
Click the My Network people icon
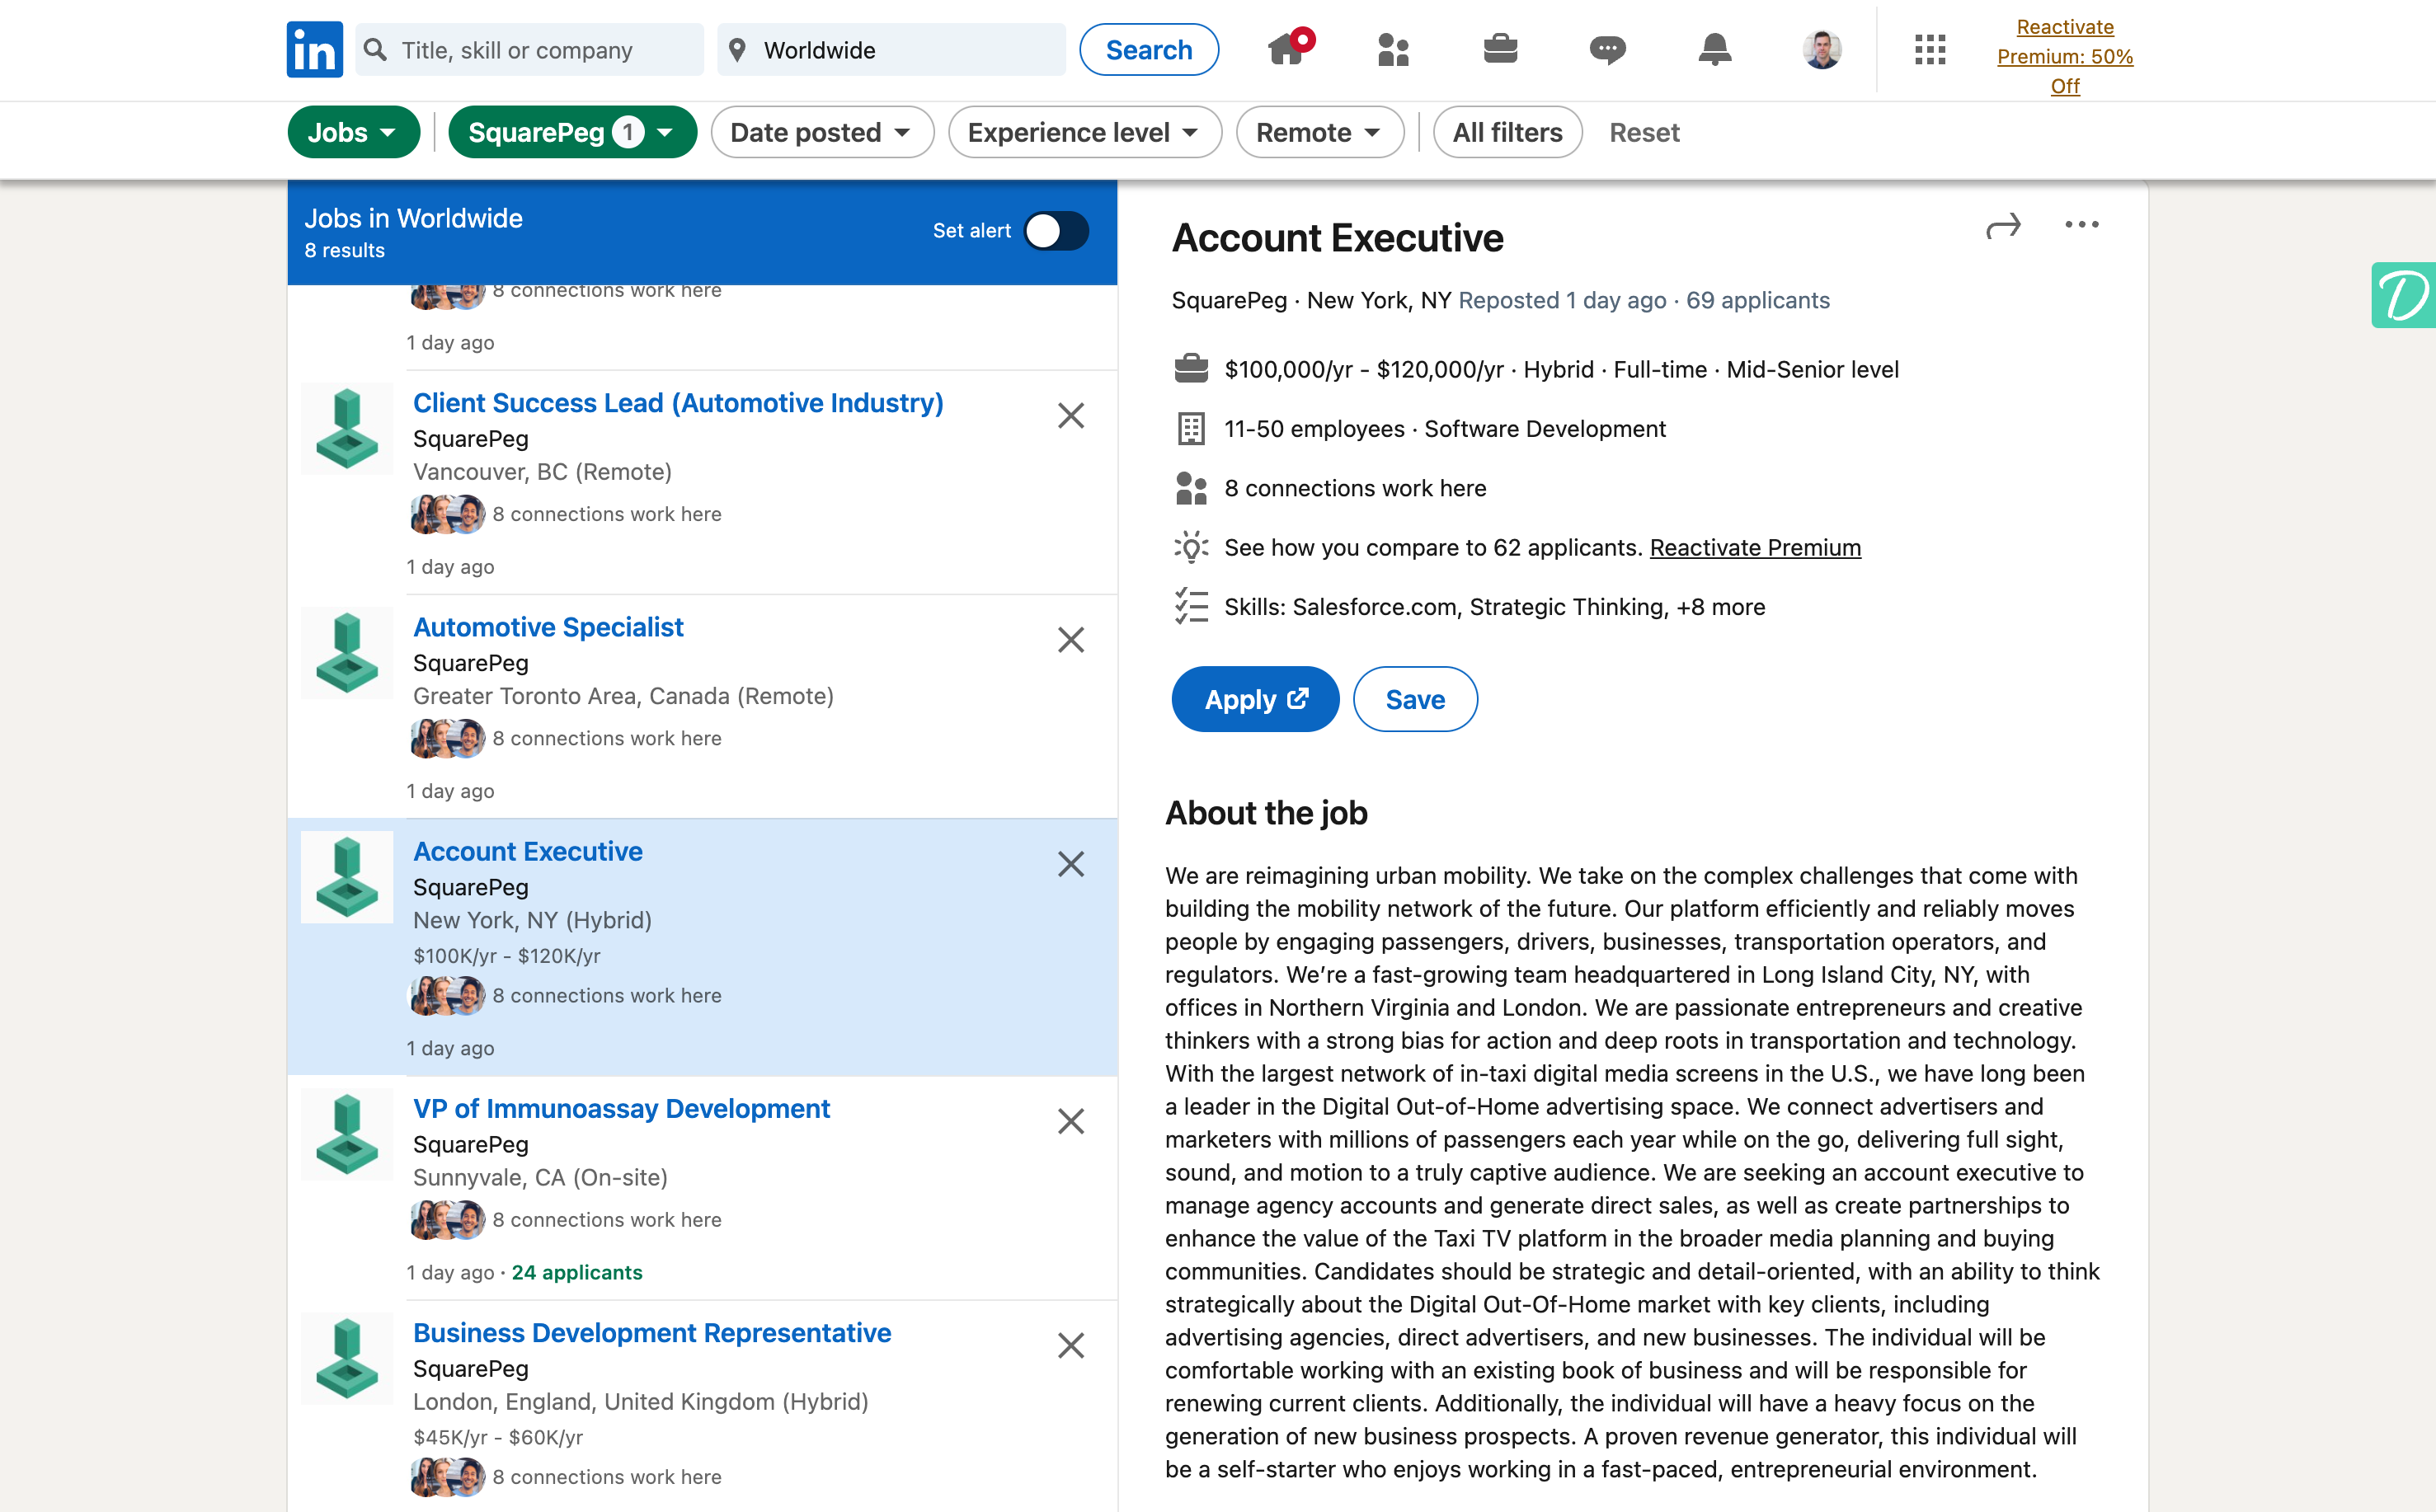pos(1394,49)
